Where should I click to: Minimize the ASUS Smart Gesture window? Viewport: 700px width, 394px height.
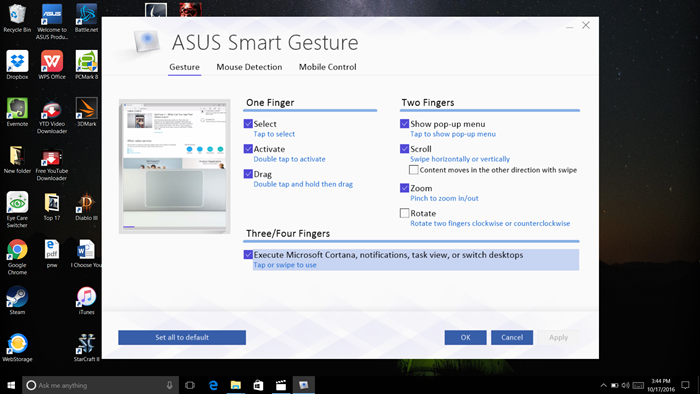point(569,26)
